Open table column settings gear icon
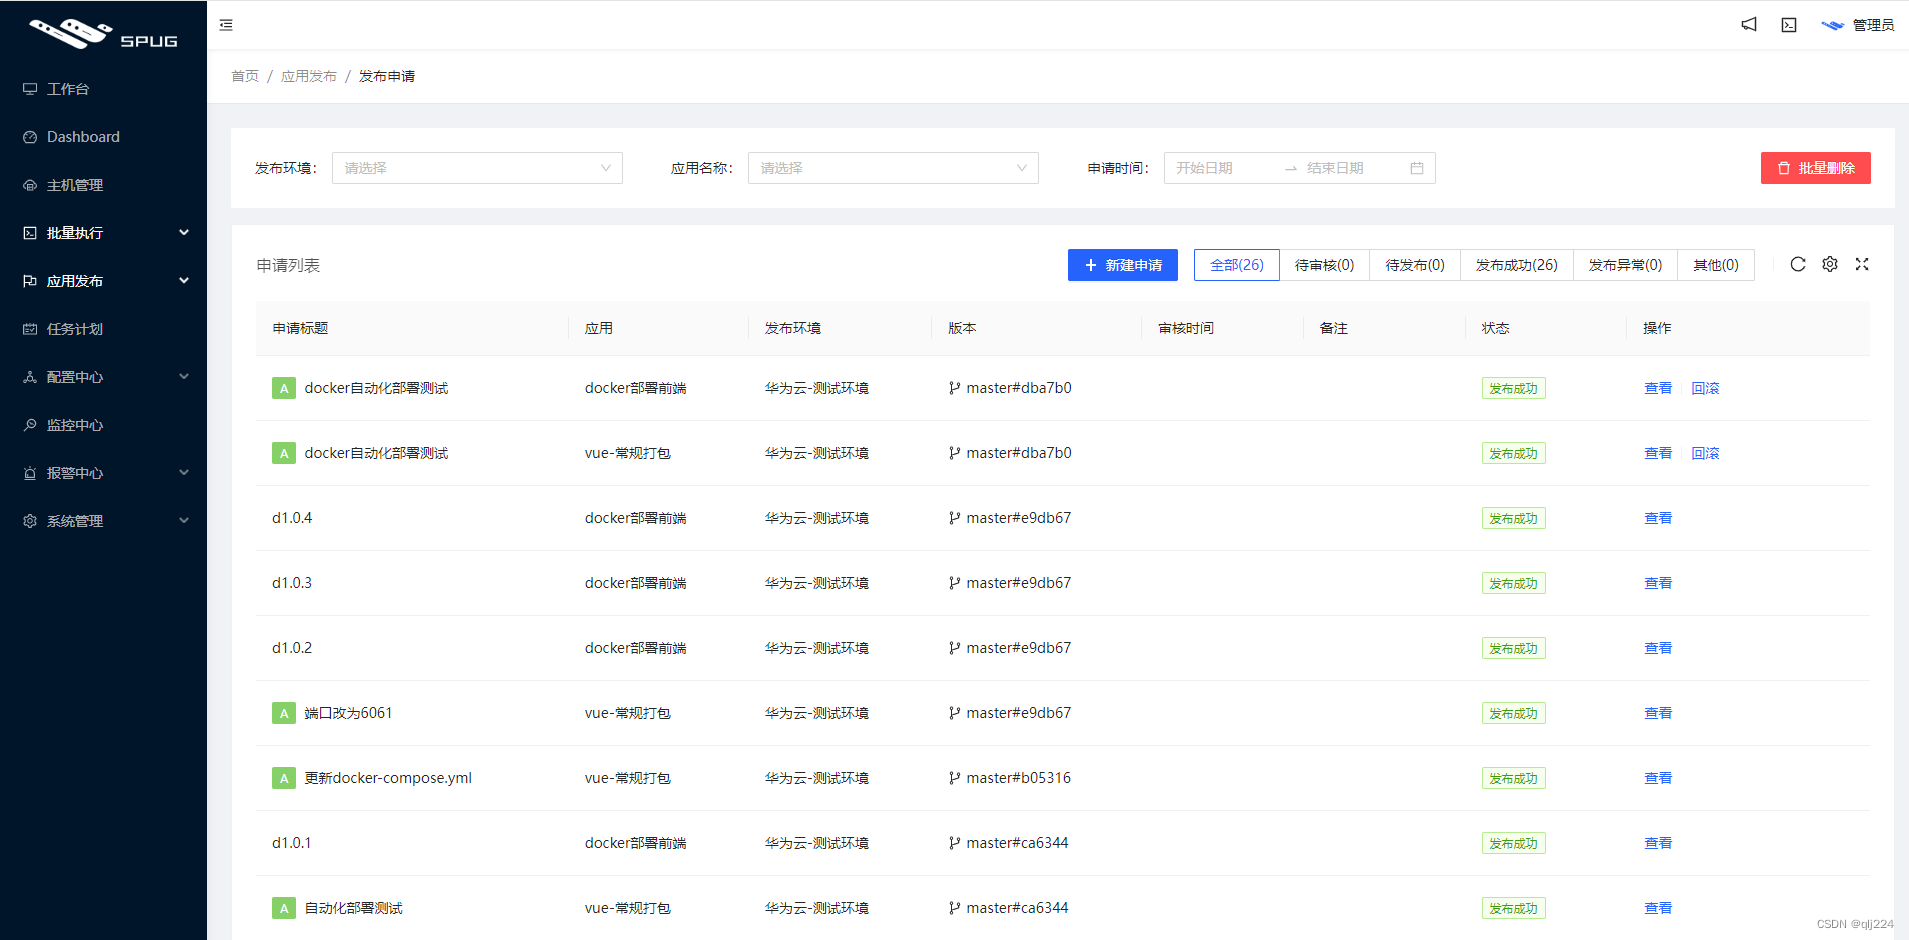 click(x=1830, y=264)
